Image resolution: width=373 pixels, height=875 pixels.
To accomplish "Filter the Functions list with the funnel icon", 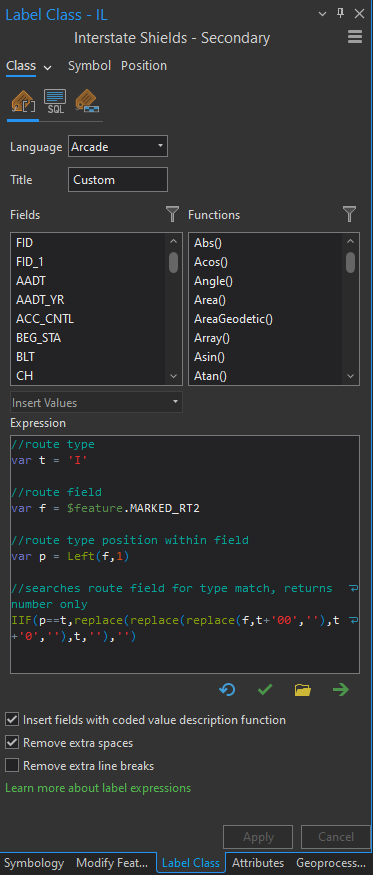I will (350, 214).
